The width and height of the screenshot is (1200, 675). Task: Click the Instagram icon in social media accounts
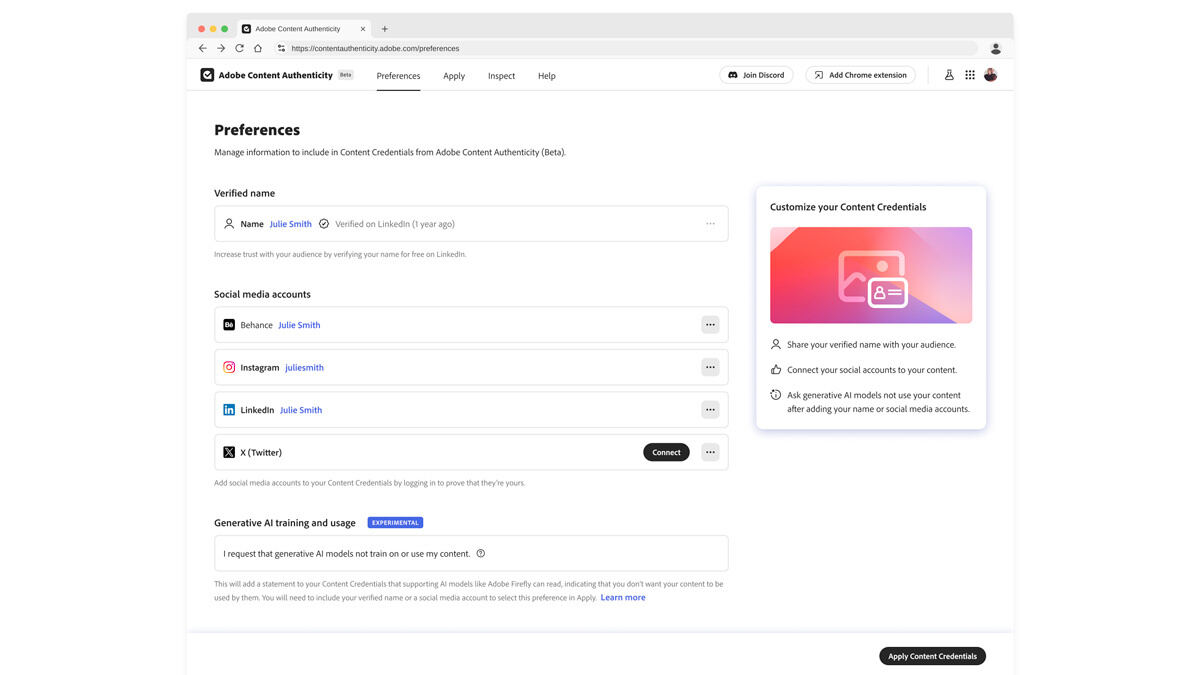click(x=229, y=367)
